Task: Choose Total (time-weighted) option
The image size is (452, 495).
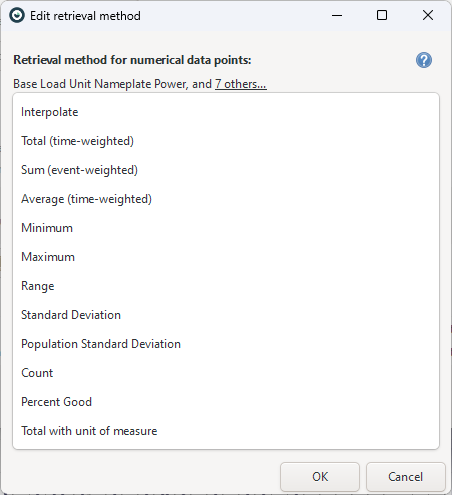Action: coord(226,141)
